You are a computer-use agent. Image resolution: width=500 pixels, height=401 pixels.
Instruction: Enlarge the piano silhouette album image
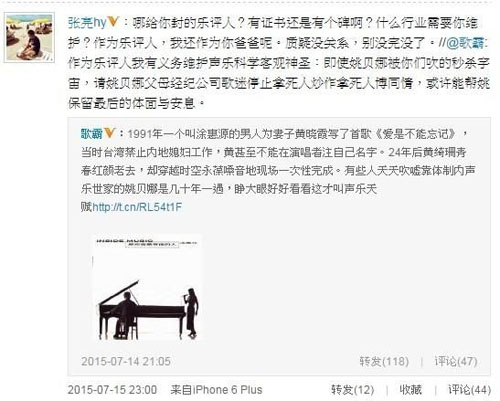pos(147,288)
